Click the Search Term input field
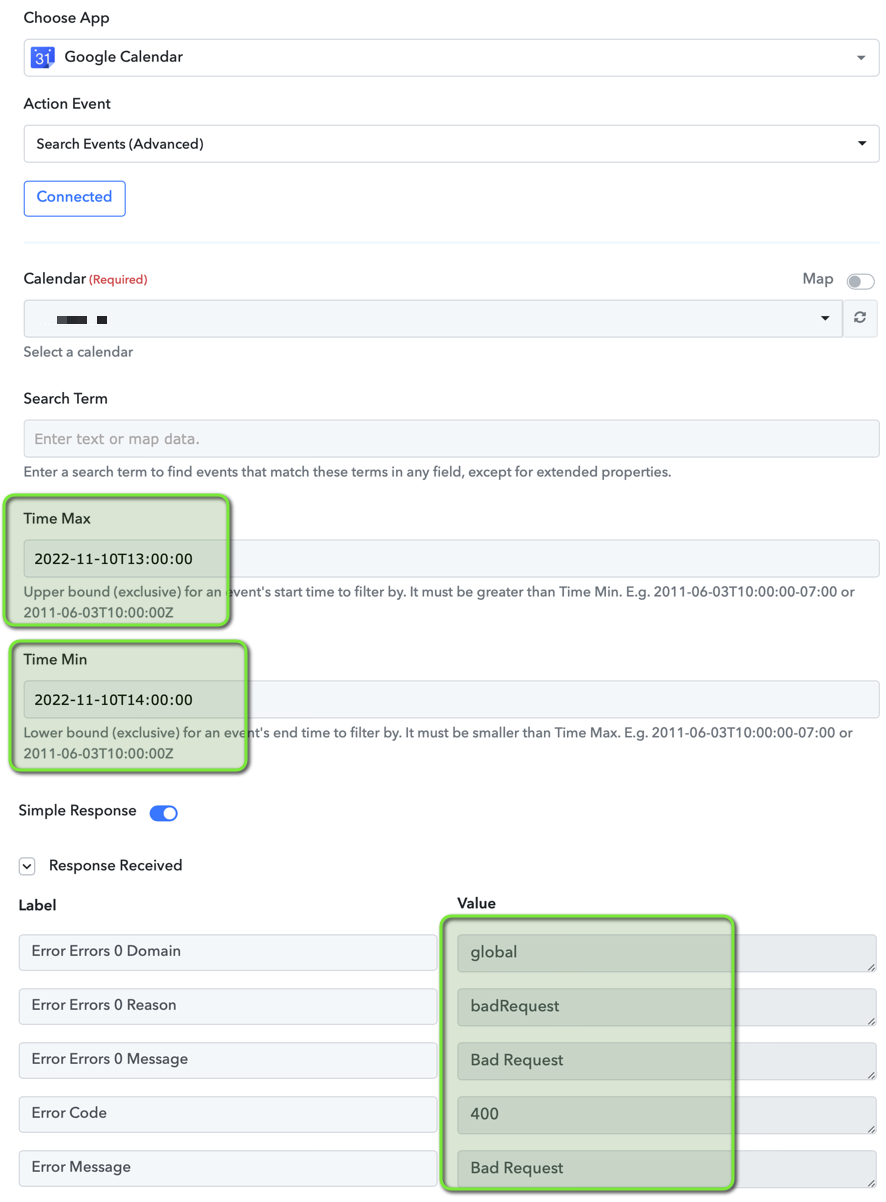The image size is (886, 1202). point(451,439)
